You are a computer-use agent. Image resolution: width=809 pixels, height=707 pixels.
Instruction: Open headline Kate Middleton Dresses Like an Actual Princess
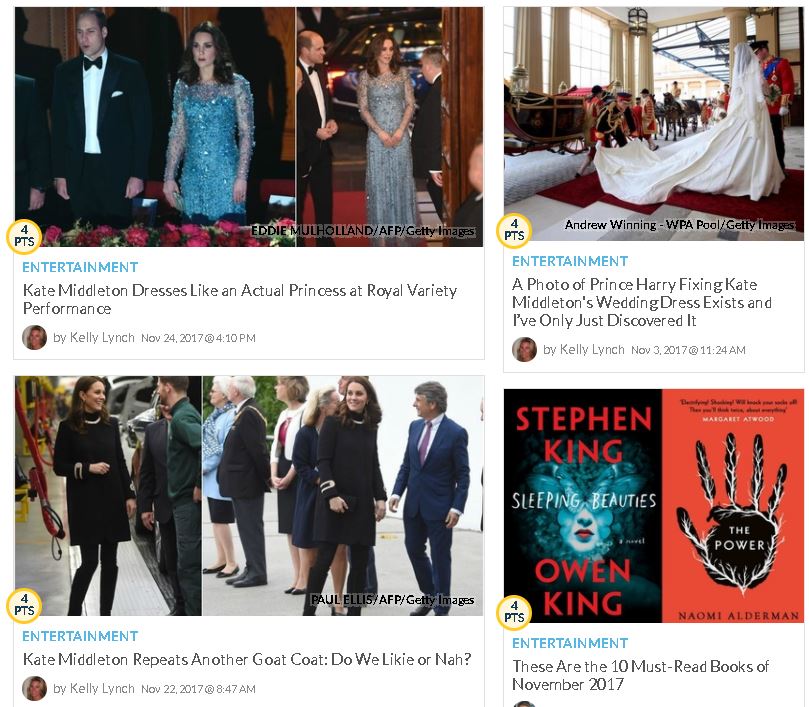[240, 299]
